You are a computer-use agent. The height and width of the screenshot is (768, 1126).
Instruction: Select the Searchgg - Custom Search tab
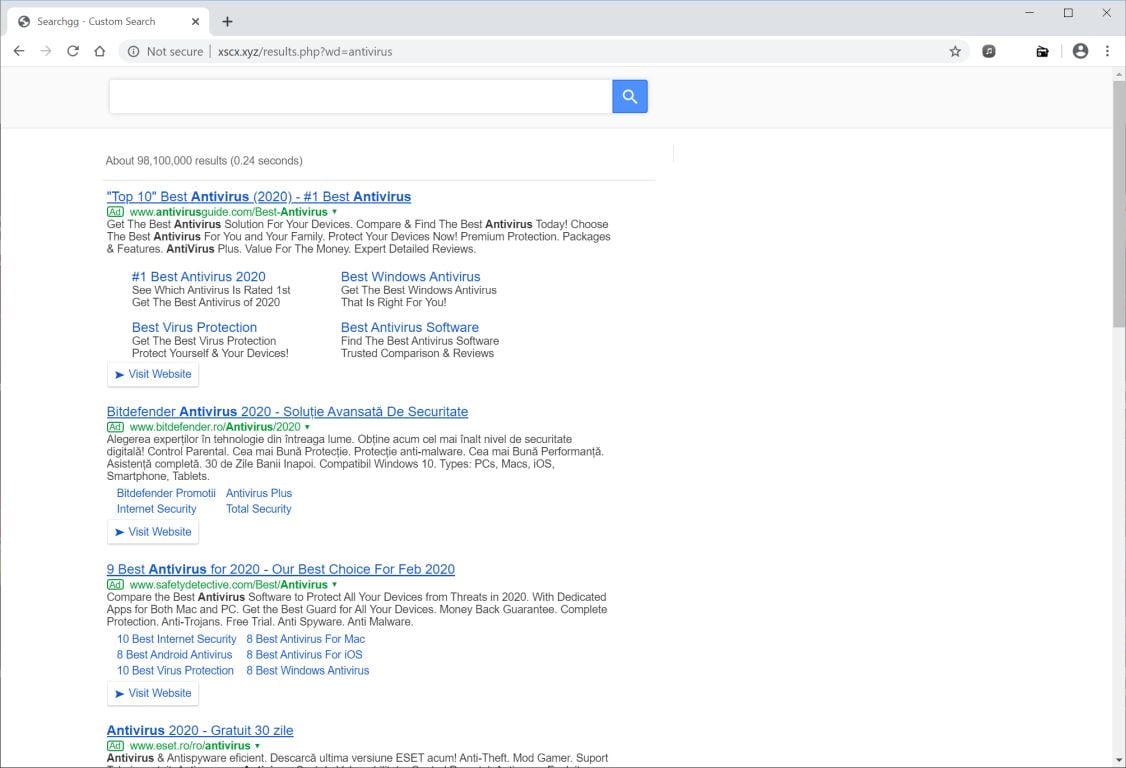(x=108, y=22)
